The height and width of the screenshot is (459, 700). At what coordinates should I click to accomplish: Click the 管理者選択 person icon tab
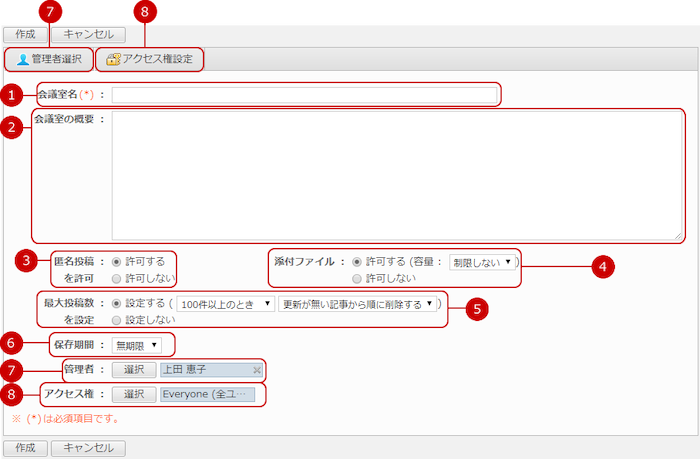(x=49, y=60)
